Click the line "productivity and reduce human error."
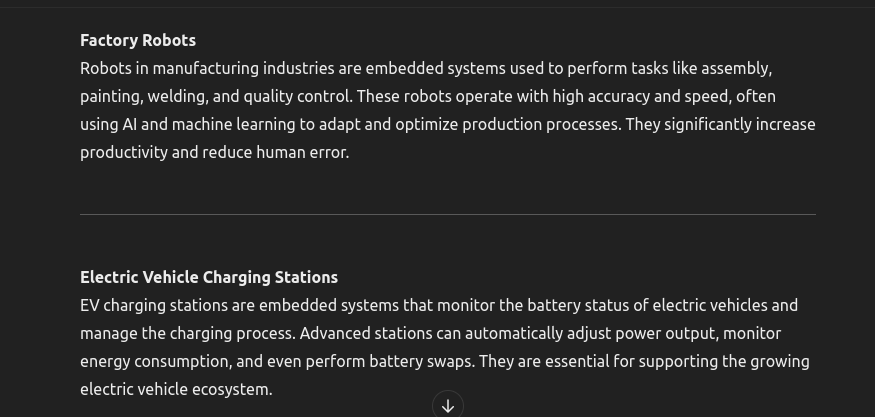The image size is (875, 417). 214,152
